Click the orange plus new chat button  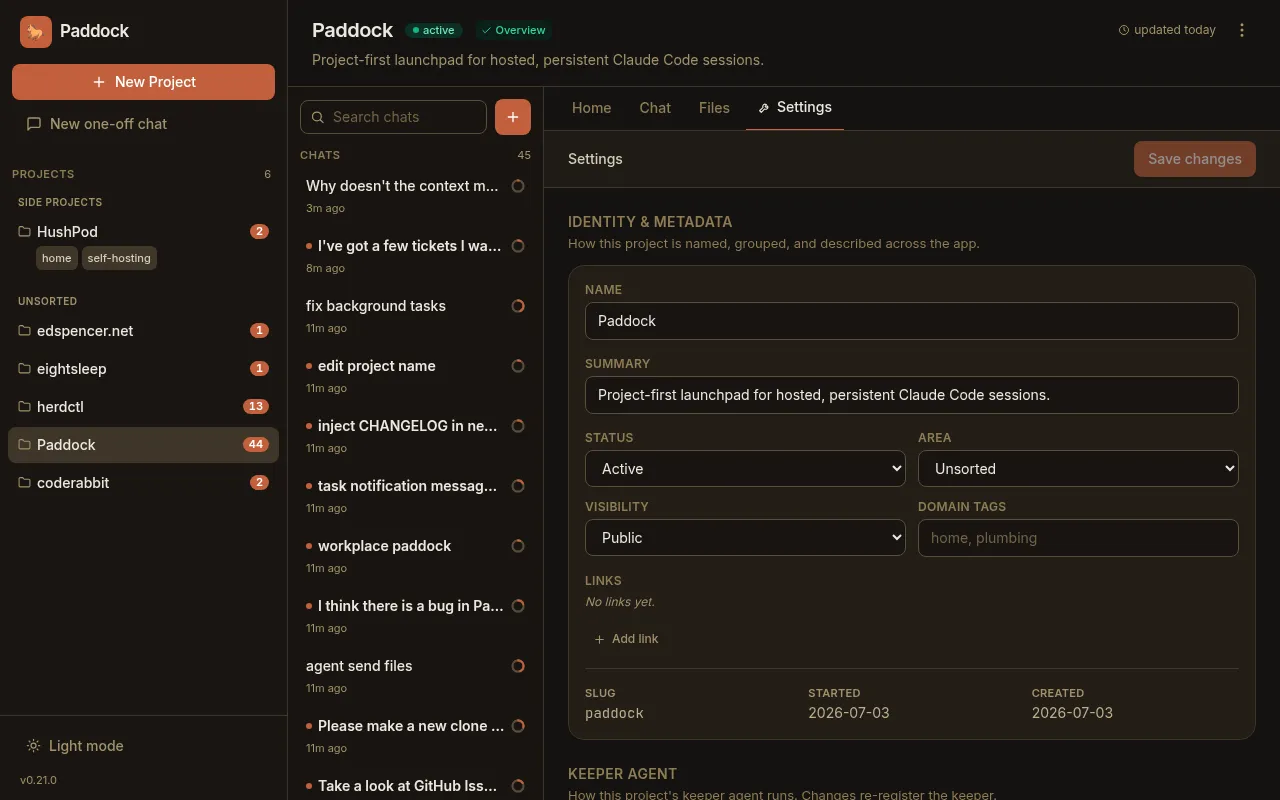[x=513, y=117]
